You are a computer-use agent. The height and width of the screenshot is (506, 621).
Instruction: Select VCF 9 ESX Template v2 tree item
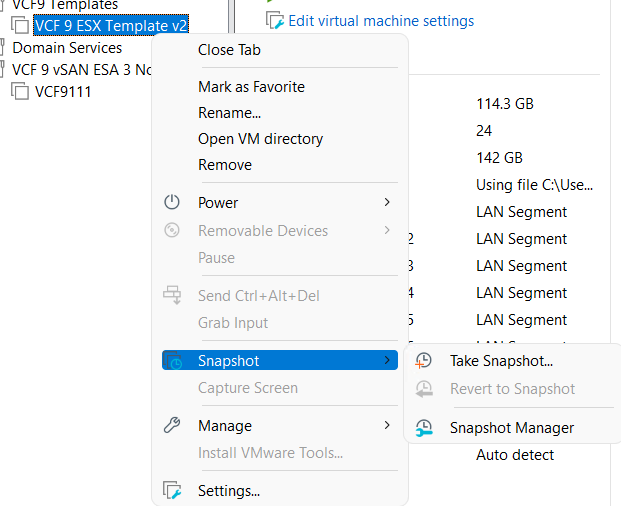[x=110, y=25]
